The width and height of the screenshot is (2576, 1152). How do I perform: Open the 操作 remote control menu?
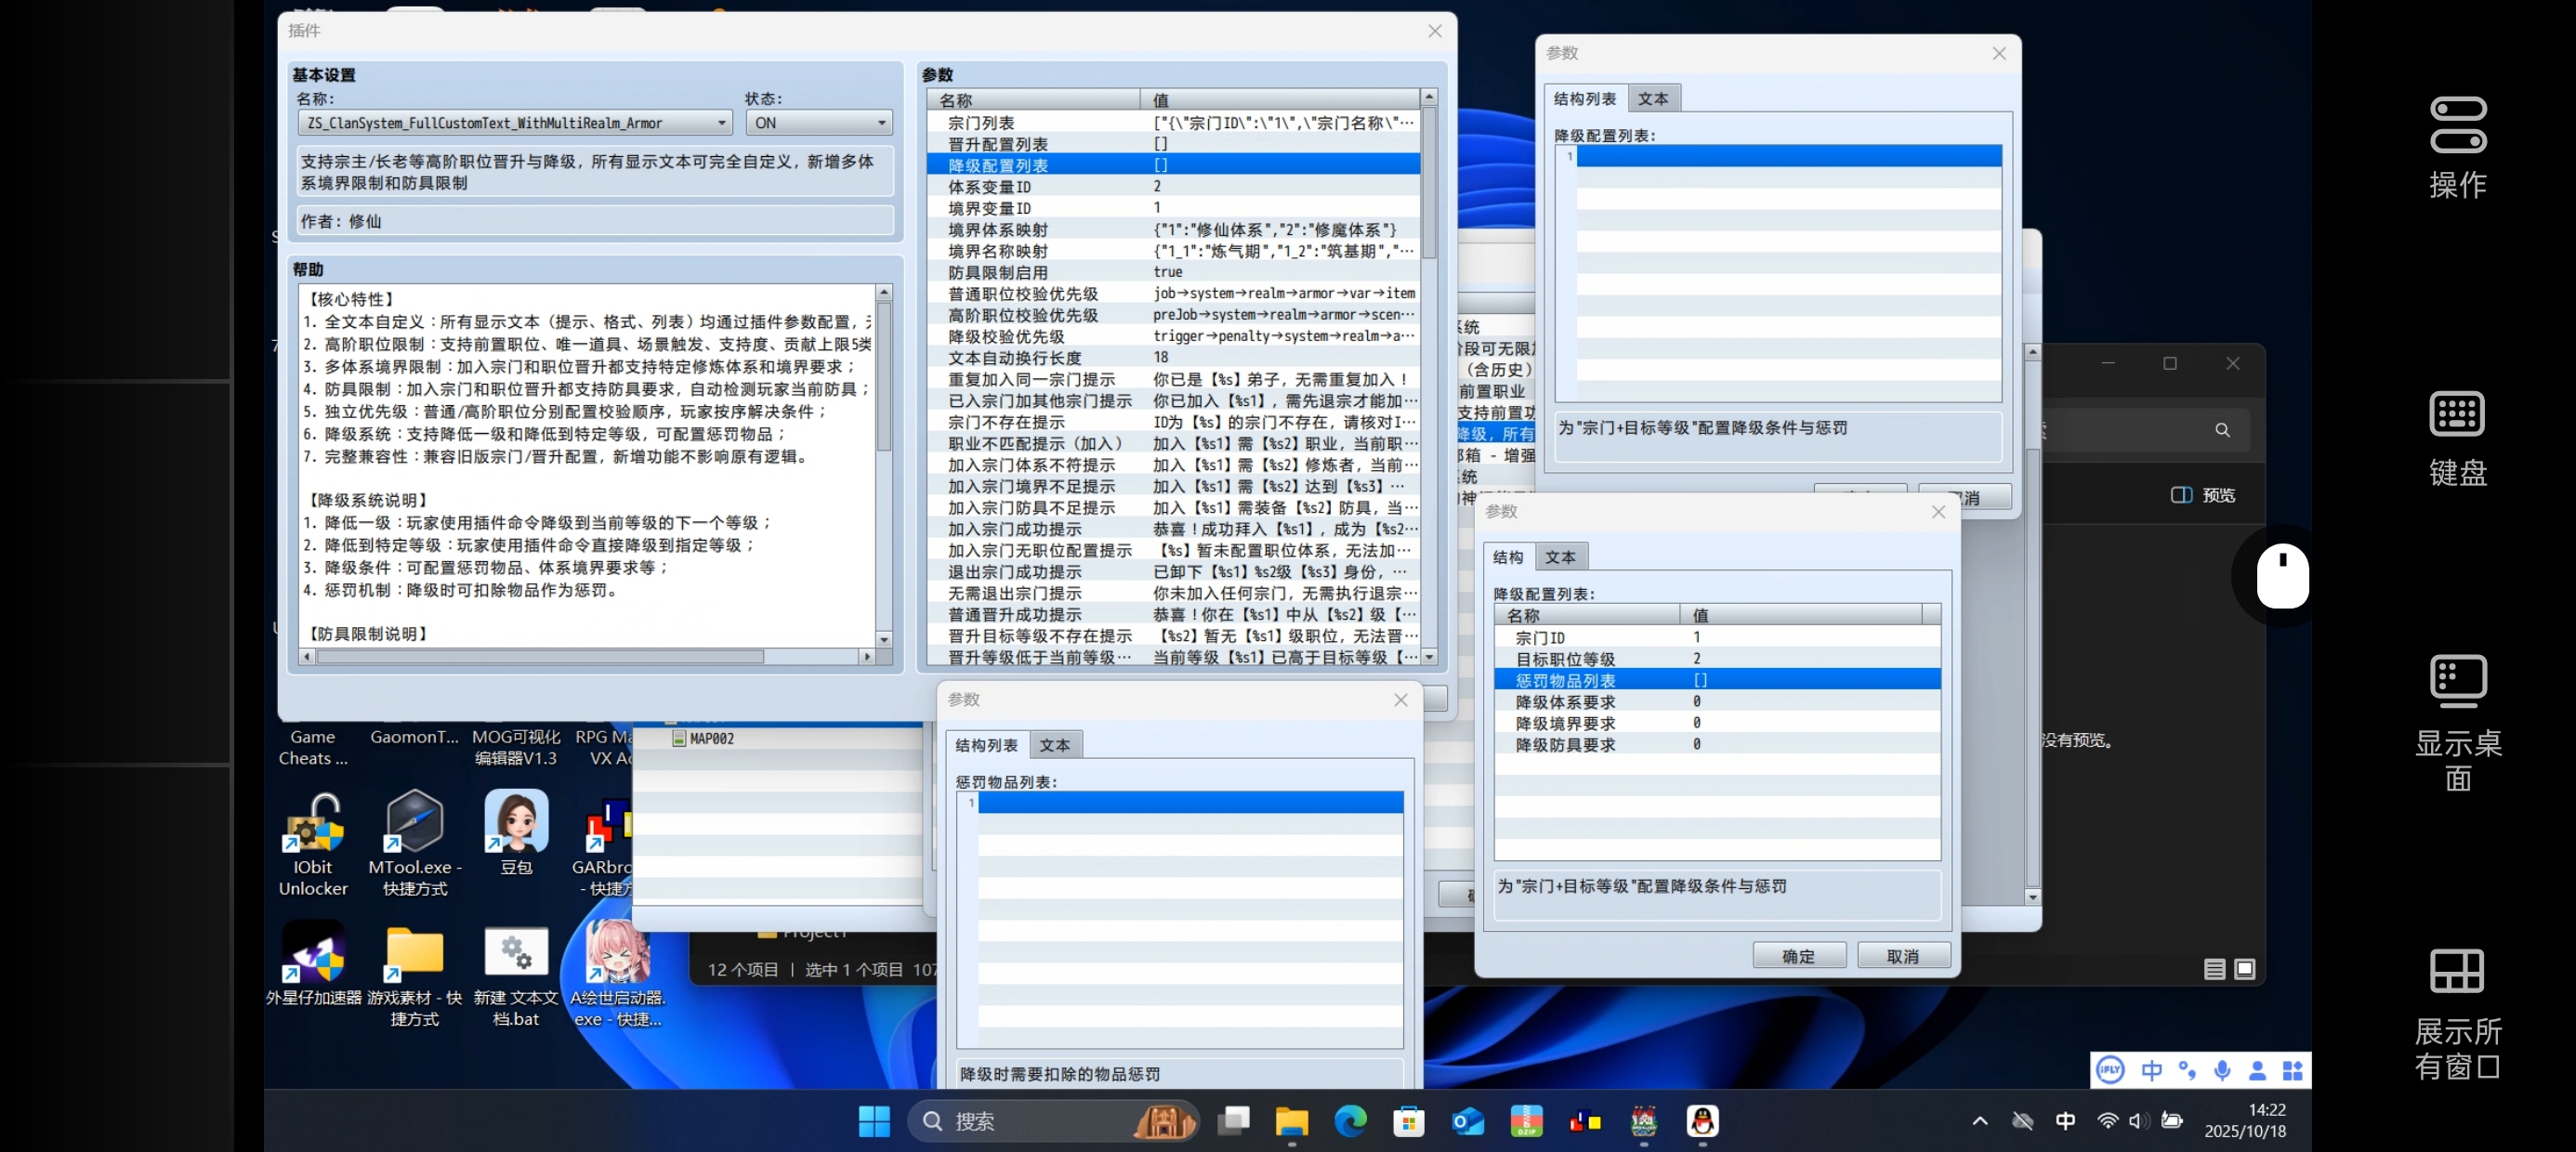(x=2457, y=147)
